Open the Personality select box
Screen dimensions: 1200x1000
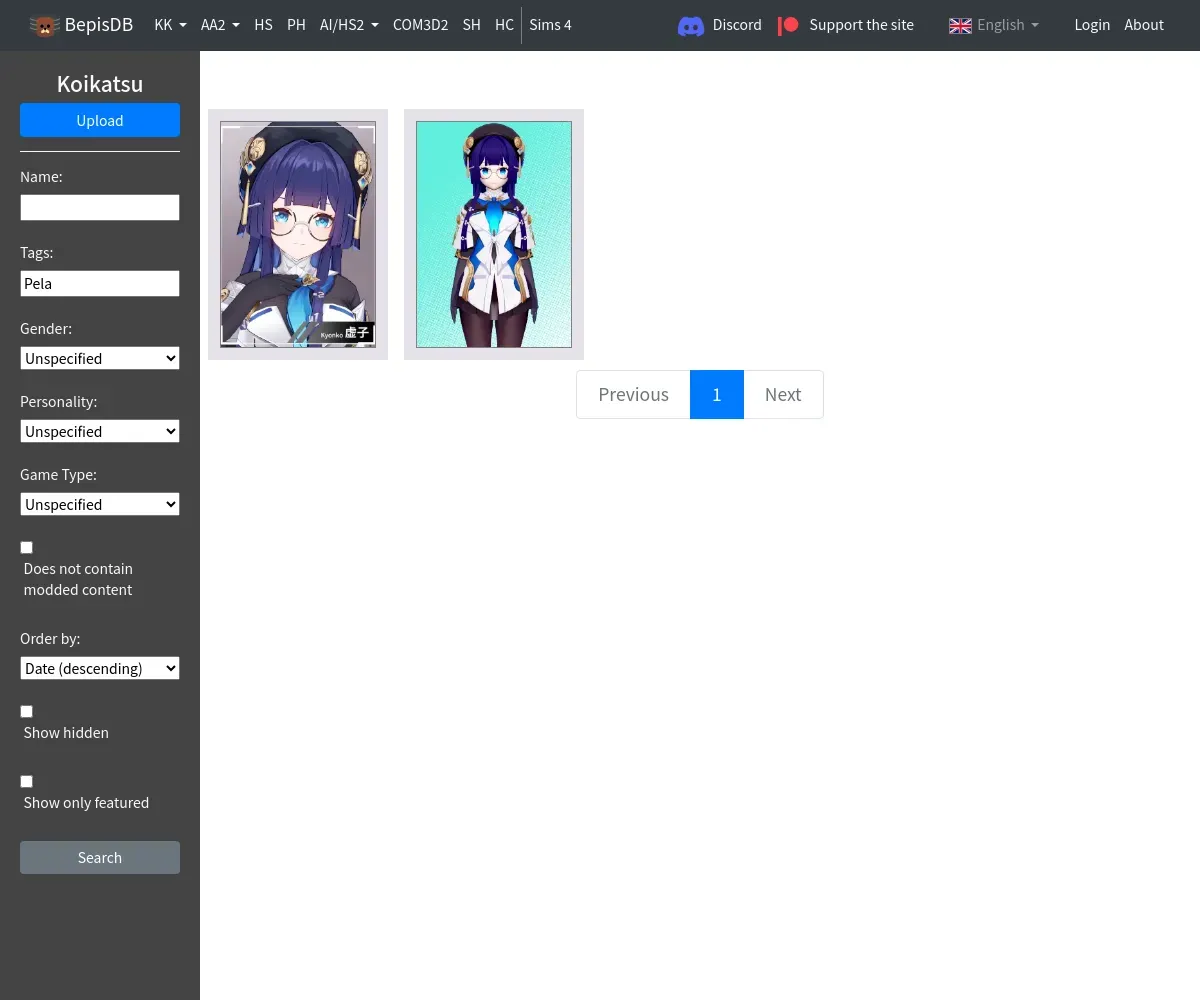100,431
